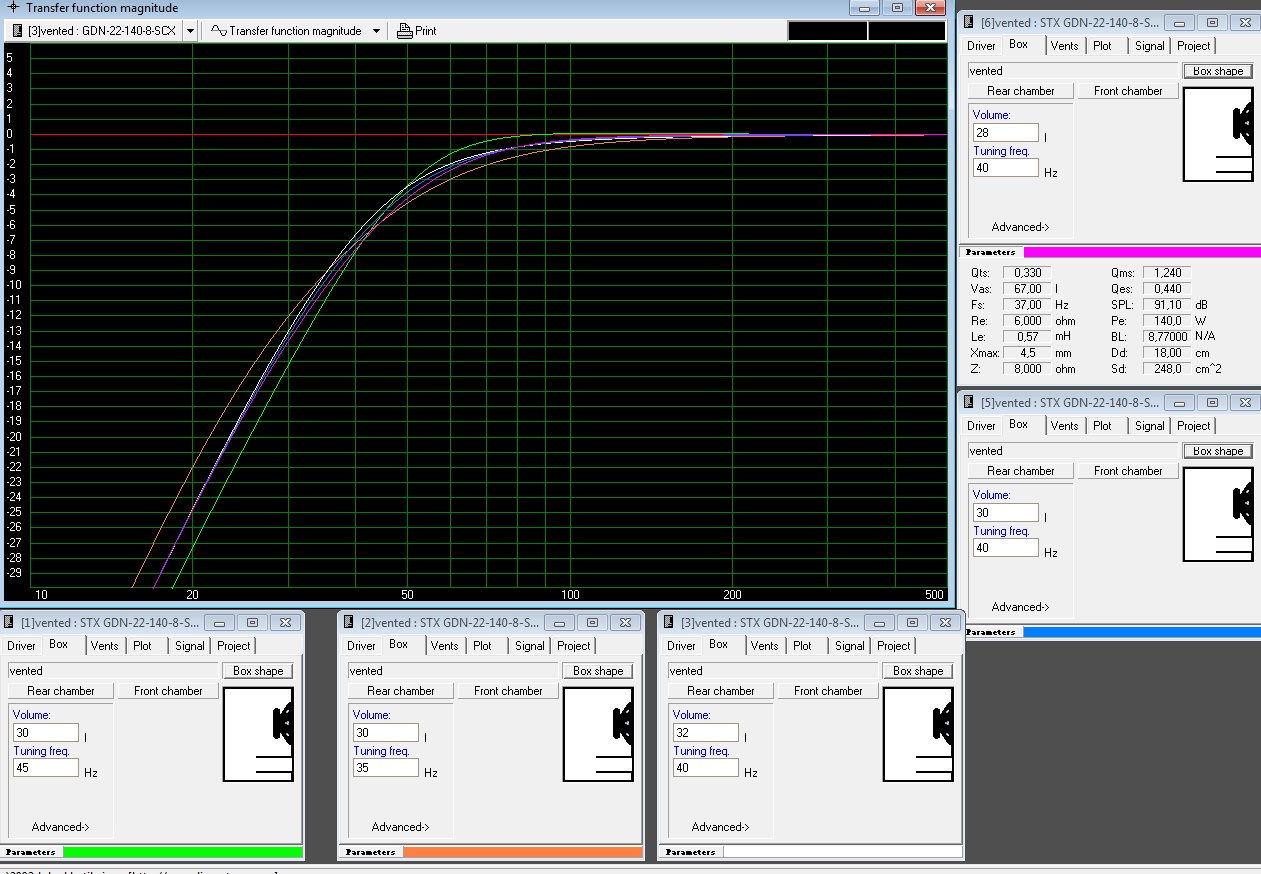Click Front chamber button in [6]vented window
Viewport: 1261px width, 874px height.
(x=1128, y=91)
